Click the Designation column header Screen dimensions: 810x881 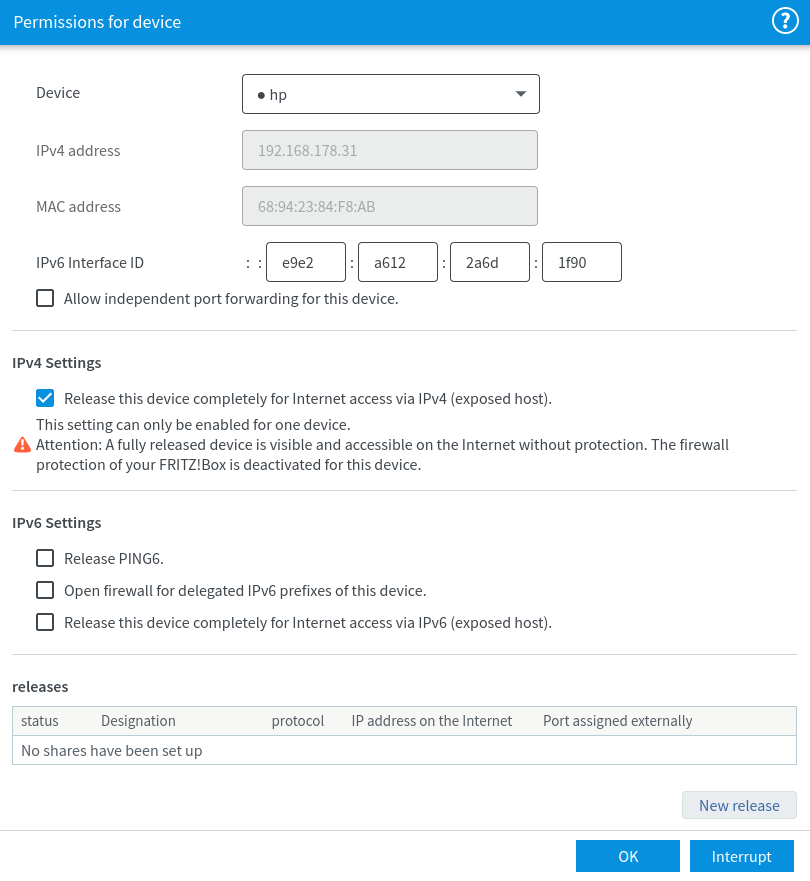138,720
